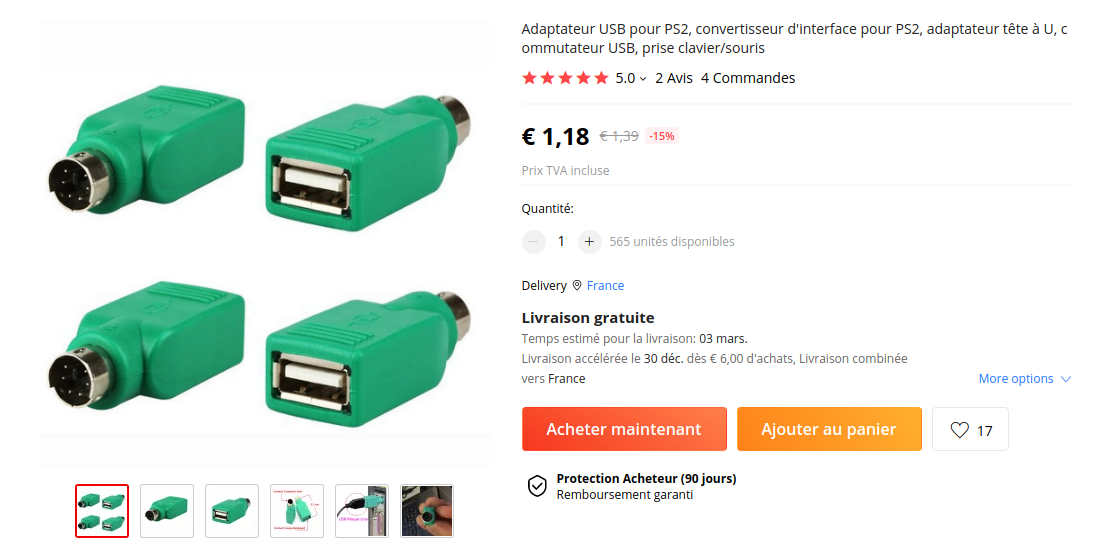Screen dimensions: 1099x557
Task: Click the Buyer Protection shield icon
Action: tap(537, 486)
